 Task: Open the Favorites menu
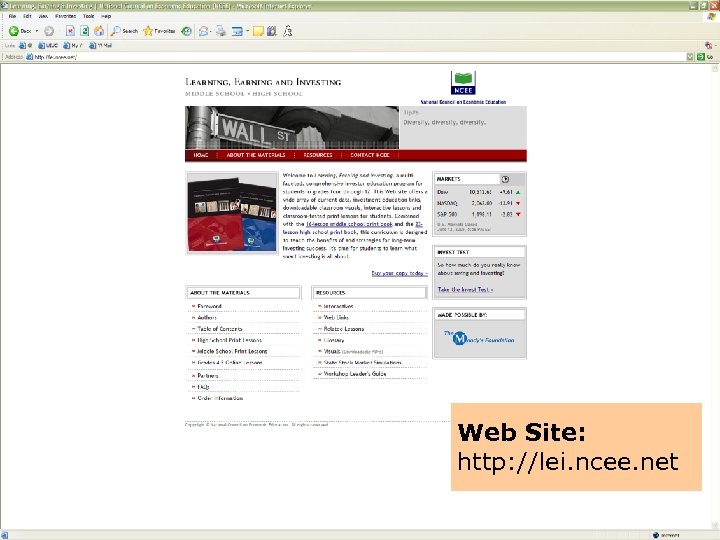point(66,16)
